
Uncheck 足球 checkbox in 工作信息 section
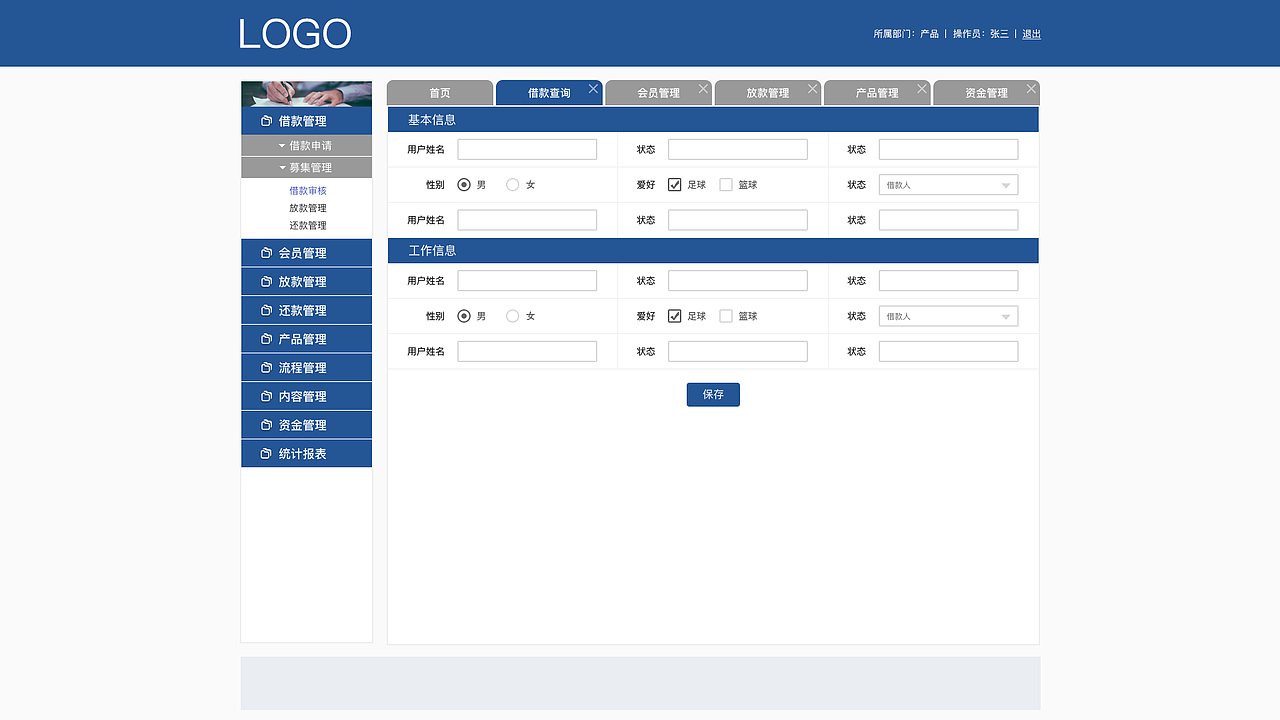[675, 316]
